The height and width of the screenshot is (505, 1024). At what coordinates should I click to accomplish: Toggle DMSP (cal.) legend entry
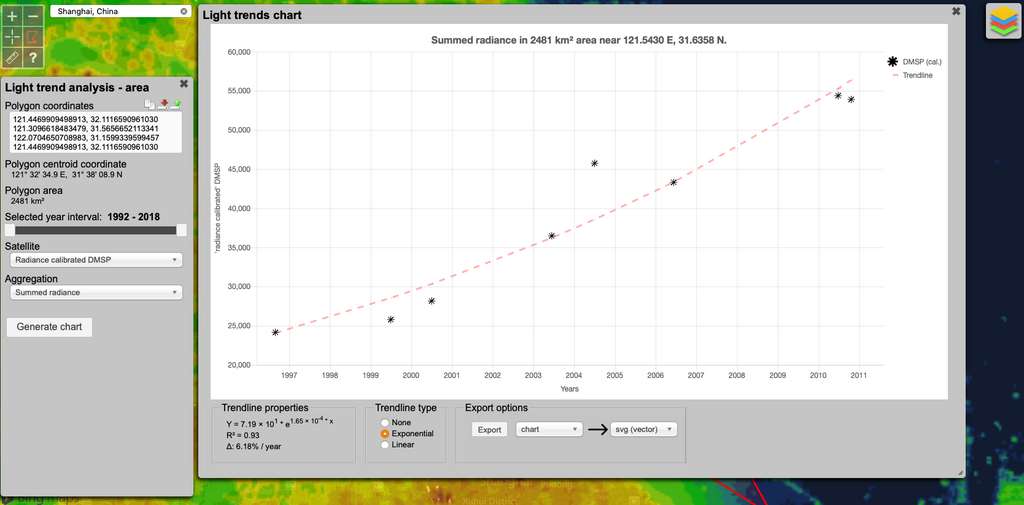click(914, 62)
